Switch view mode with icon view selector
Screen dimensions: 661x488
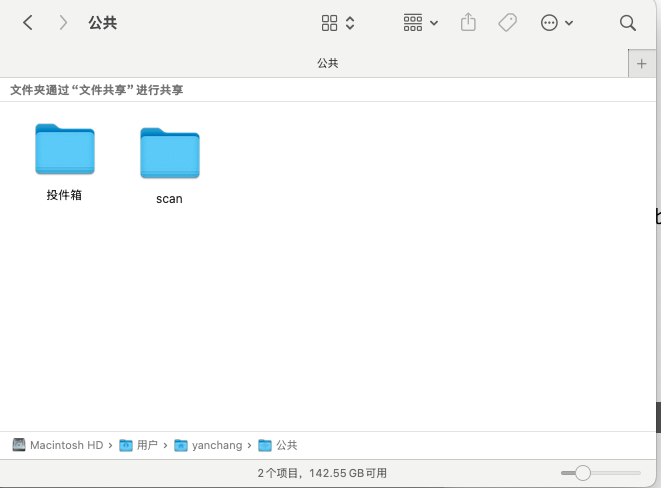339,22
